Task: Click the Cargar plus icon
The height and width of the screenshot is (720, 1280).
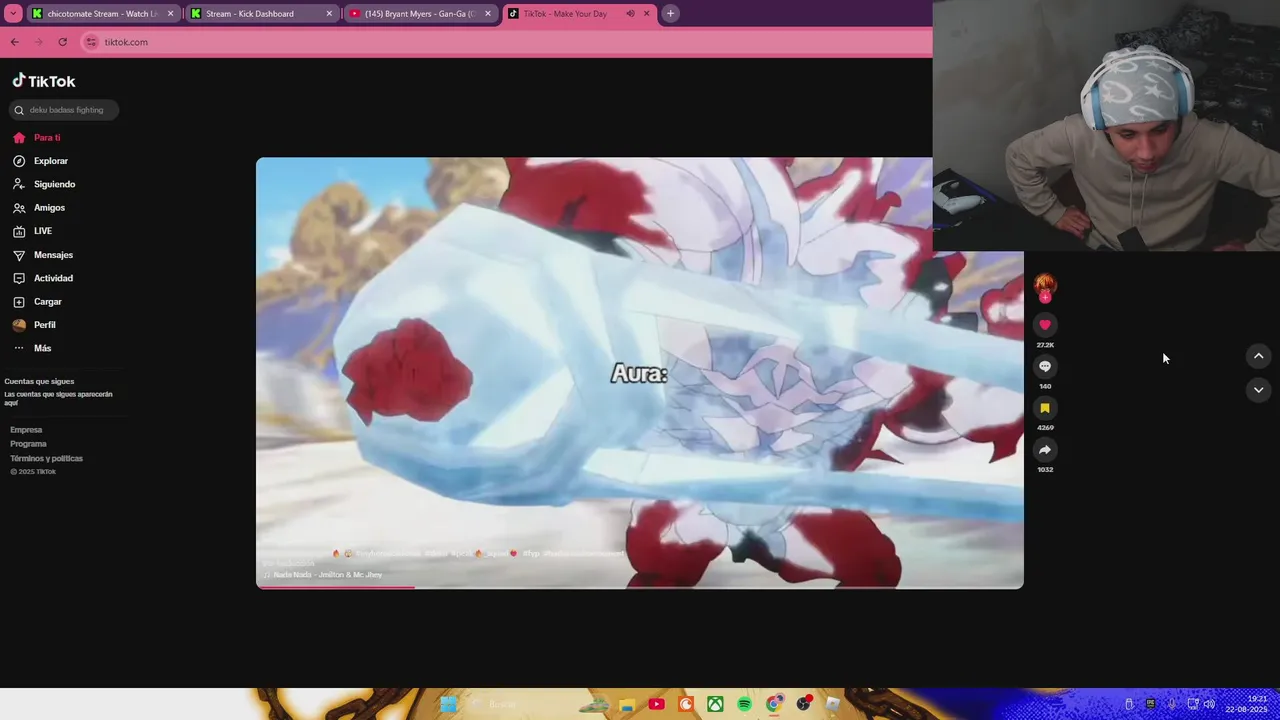Action: [19, 302]
